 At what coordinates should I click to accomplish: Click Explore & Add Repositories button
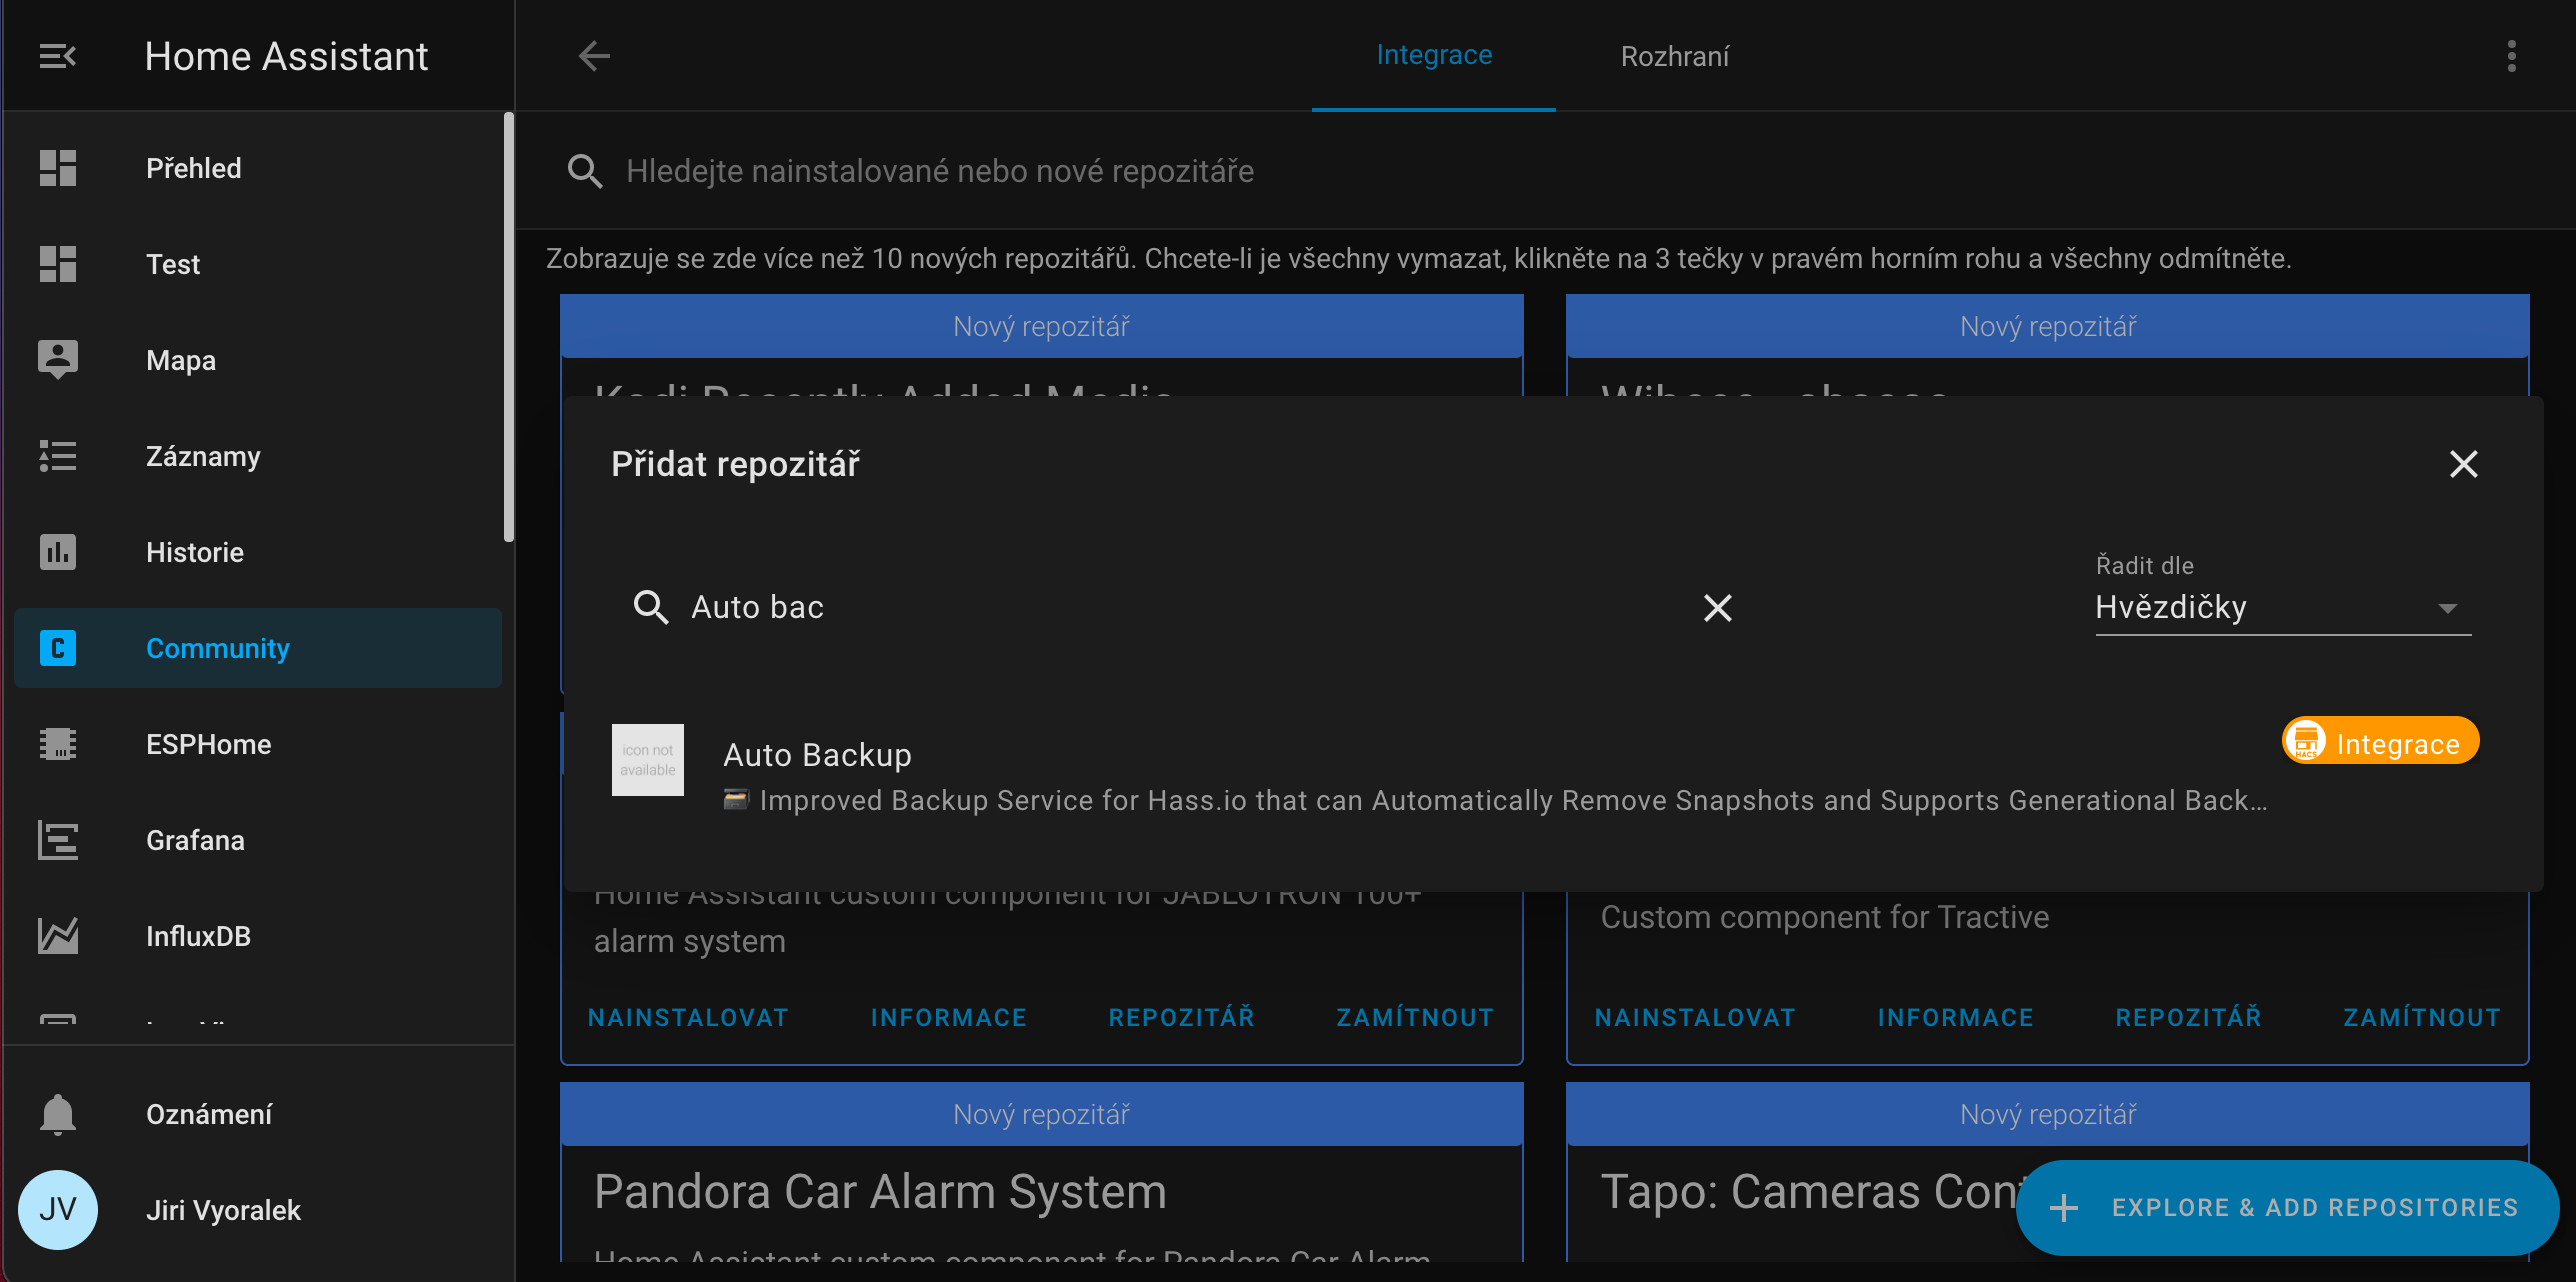(2287, 1208)
